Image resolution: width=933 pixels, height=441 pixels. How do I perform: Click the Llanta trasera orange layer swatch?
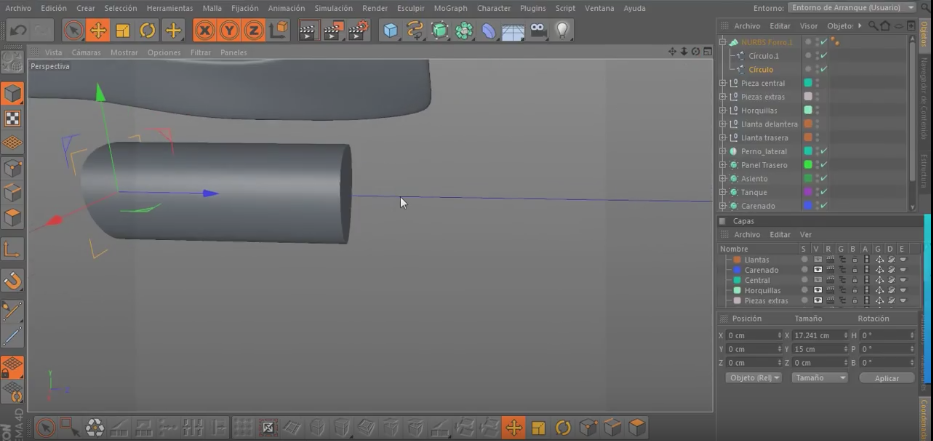pos(808,137)
